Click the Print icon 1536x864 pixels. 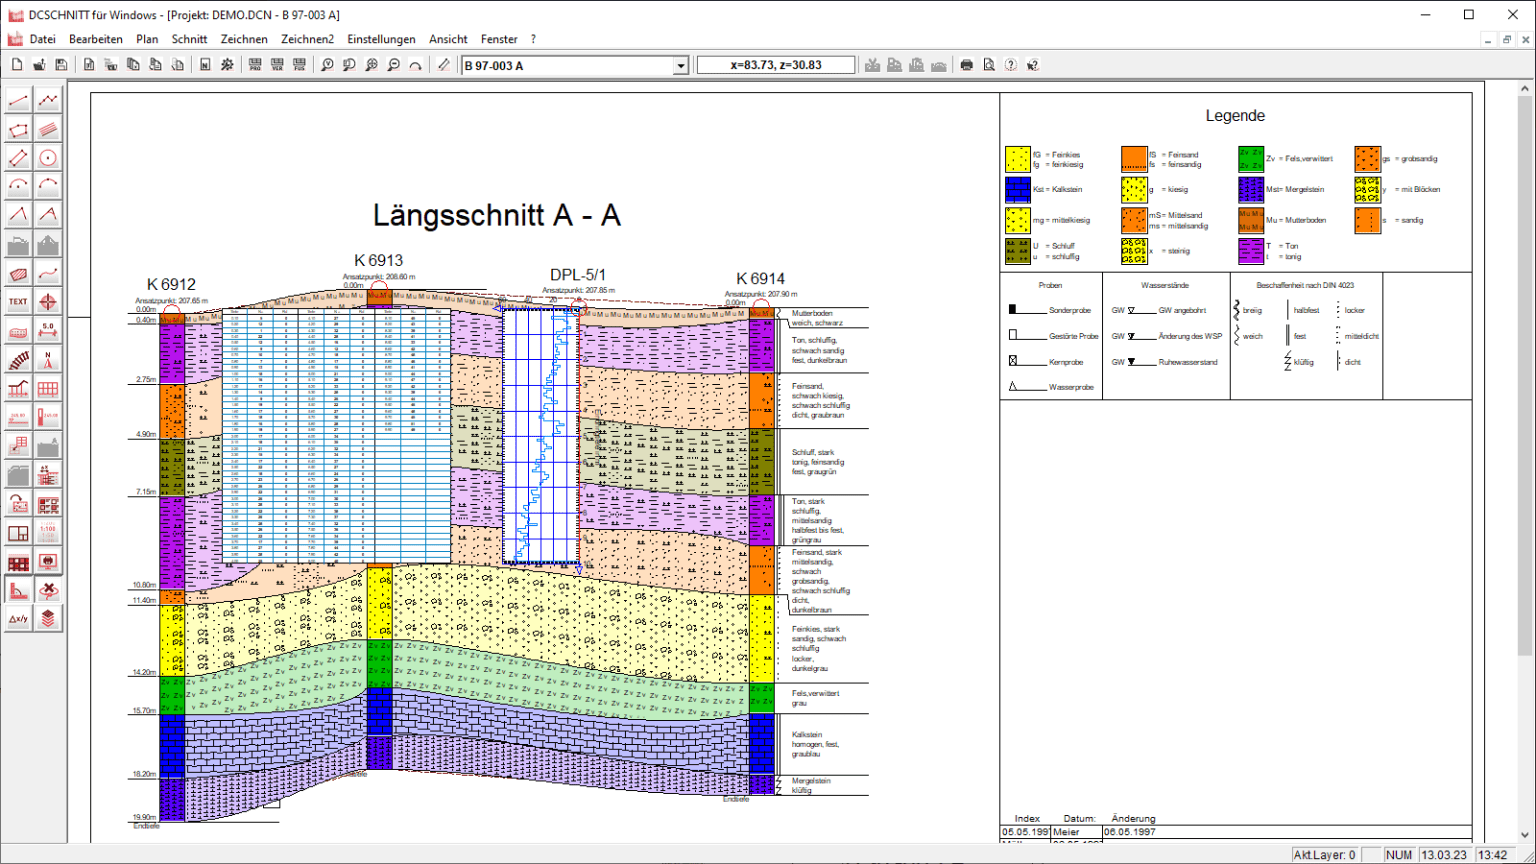(x=967, y=65)
